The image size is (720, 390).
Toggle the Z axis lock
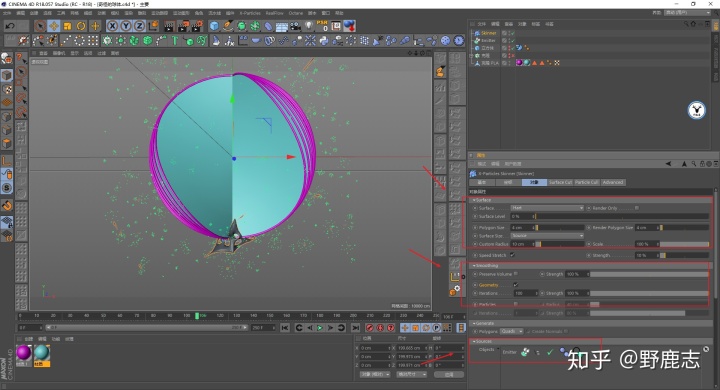pyautogui.click(x=139, y=26)
